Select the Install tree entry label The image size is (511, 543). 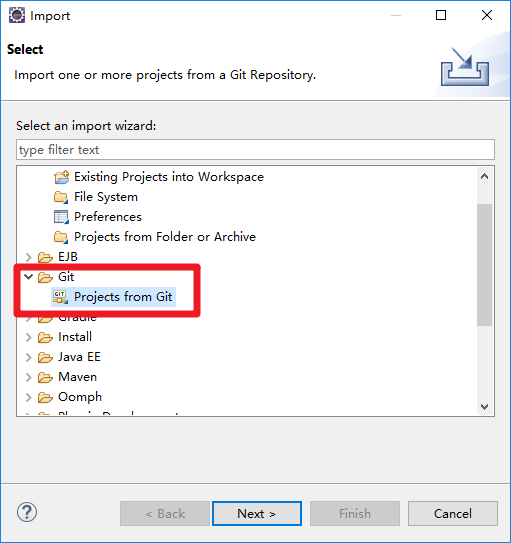pyautogui.click(x=75, y=337)
